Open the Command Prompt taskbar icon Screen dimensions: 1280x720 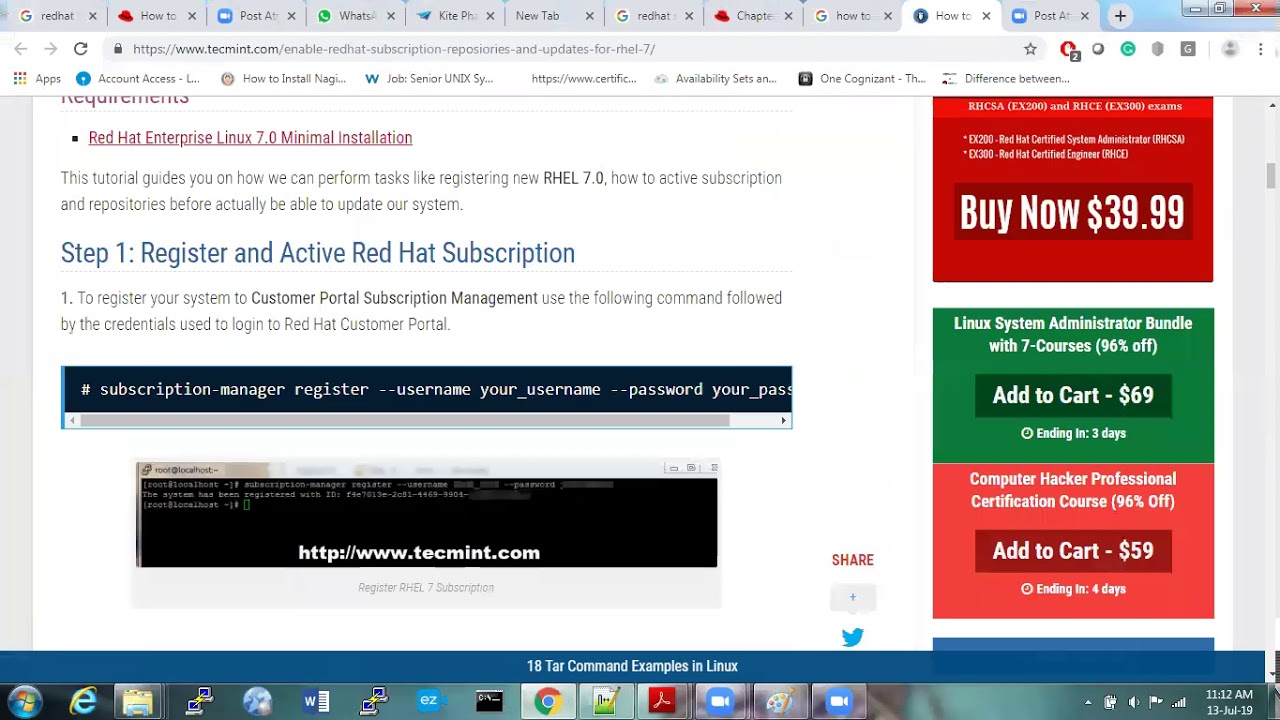489,701
